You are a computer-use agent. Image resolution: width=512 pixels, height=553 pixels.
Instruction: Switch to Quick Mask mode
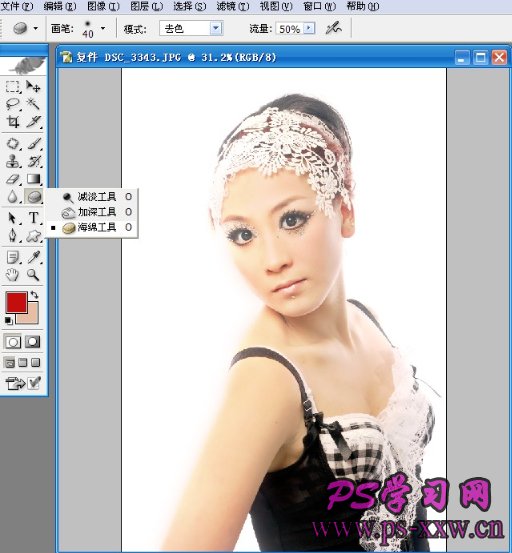(33, 342)
